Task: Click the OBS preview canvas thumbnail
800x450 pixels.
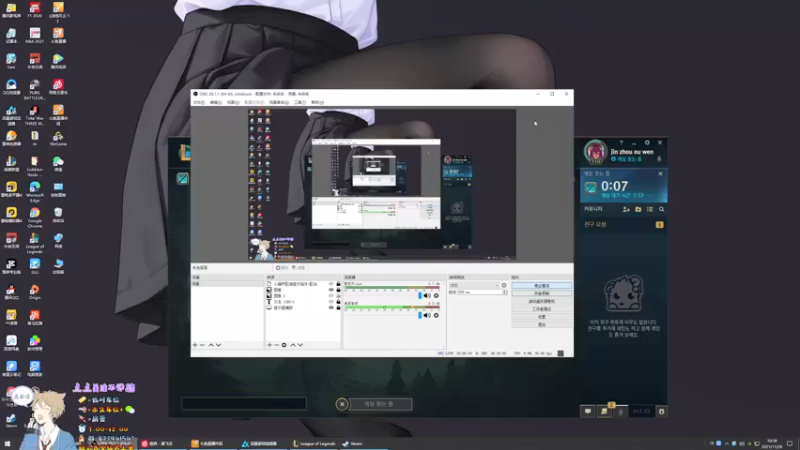Action: 382,185
